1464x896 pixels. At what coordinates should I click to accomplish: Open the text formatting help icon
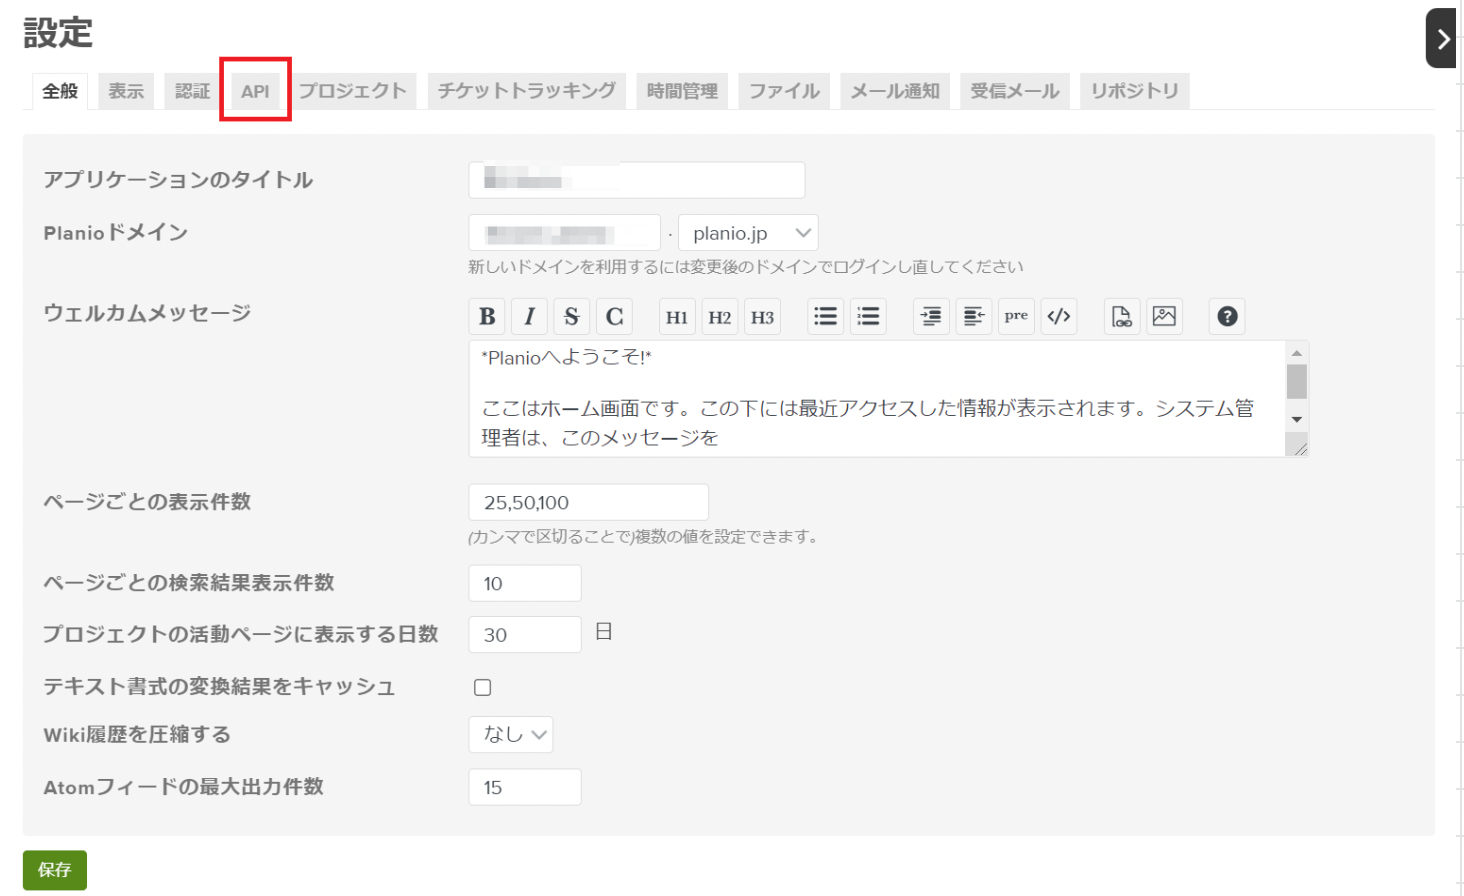click(1227, 317)
